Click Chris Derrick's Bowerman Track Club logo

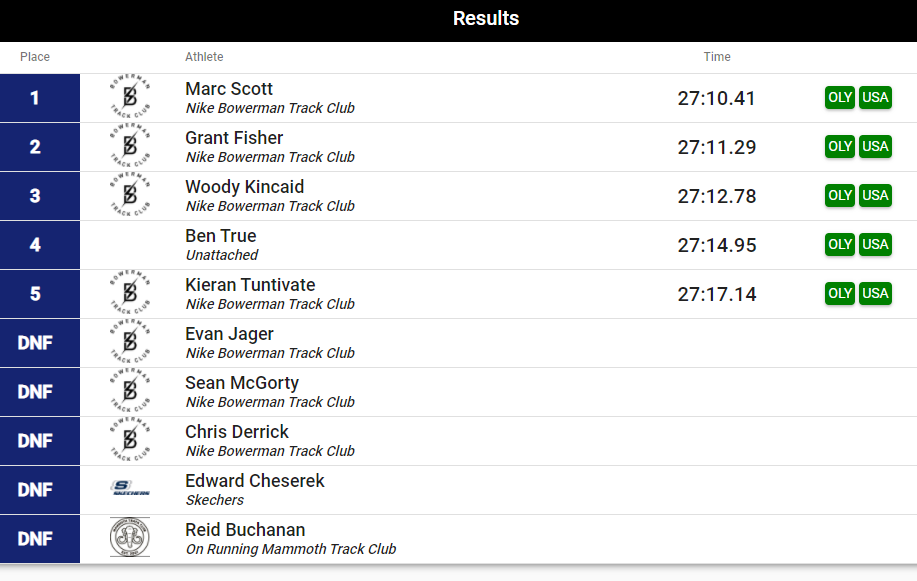pos(130,441)
